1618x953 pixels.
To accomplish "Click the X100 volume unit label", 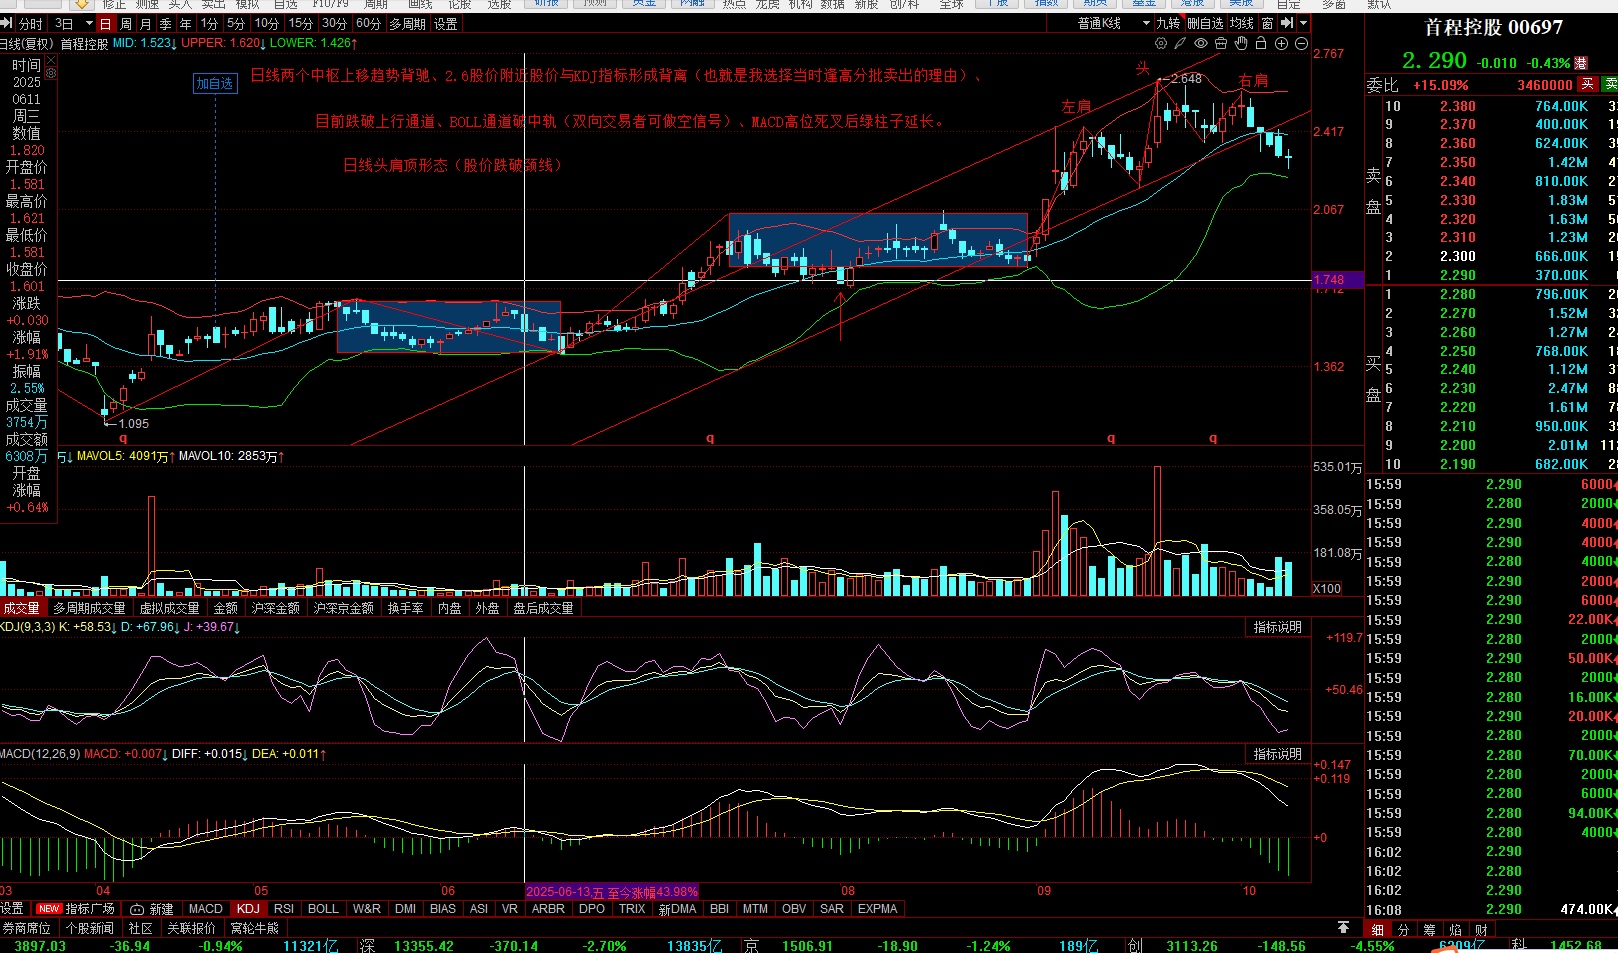I will (1327, 588).
